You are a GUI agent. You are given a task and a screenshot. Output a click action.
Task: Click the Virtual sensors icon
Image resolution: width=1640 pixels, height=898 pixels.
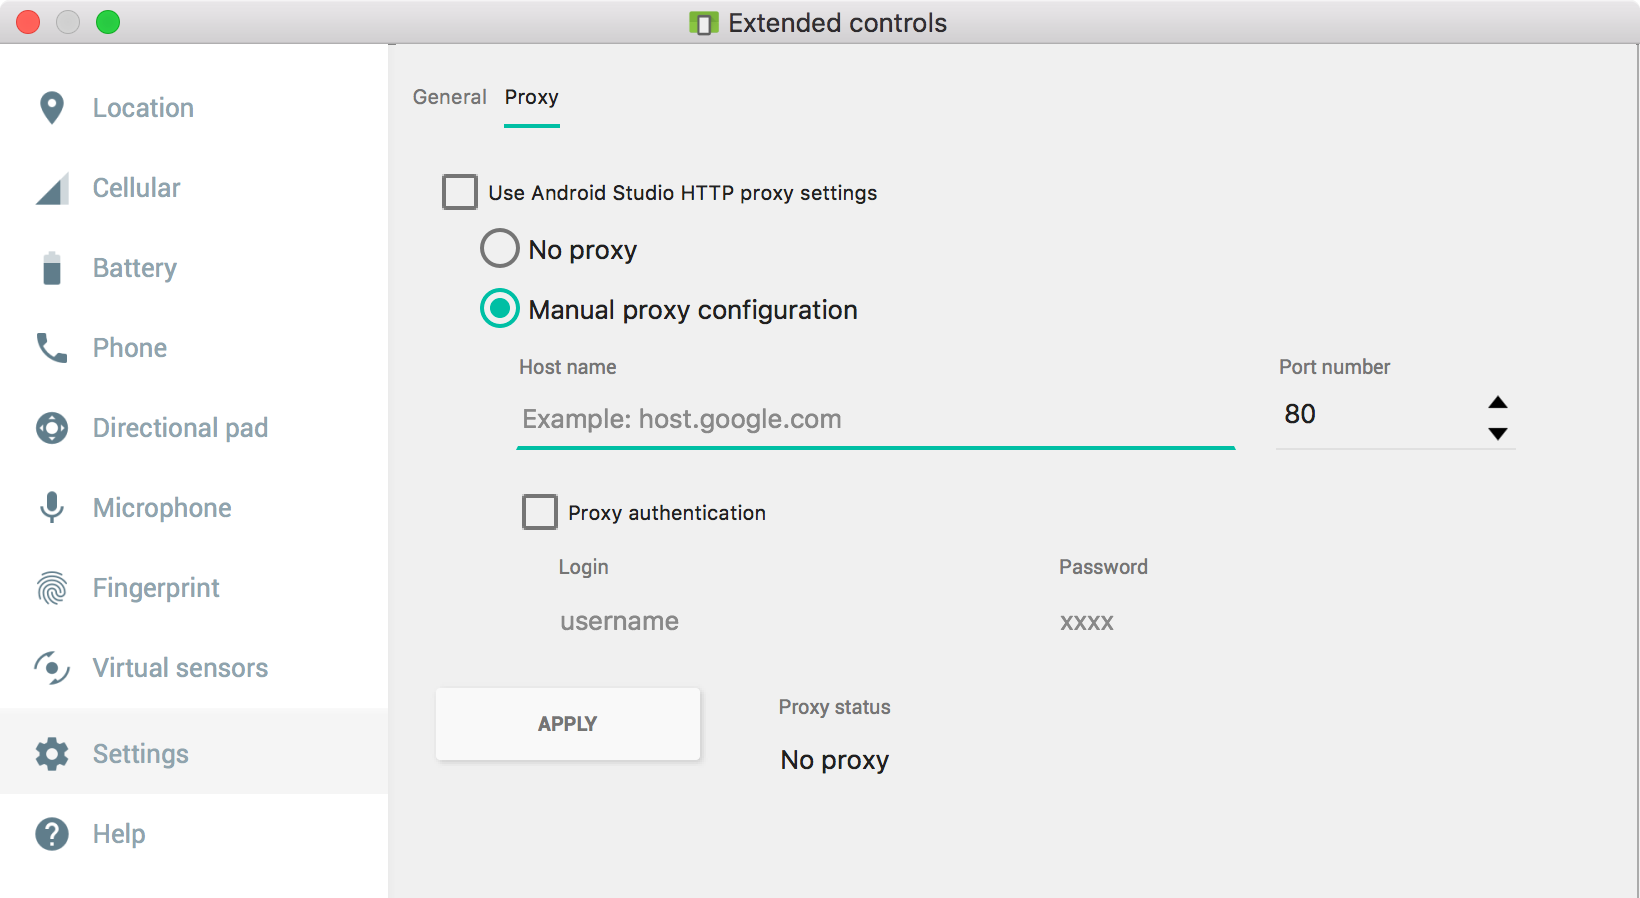click(52, 668)
